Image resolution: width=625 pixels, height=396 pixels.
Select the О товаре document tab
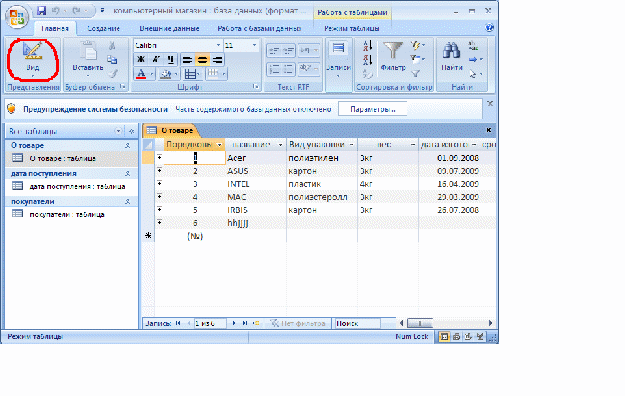click(171, 130)
